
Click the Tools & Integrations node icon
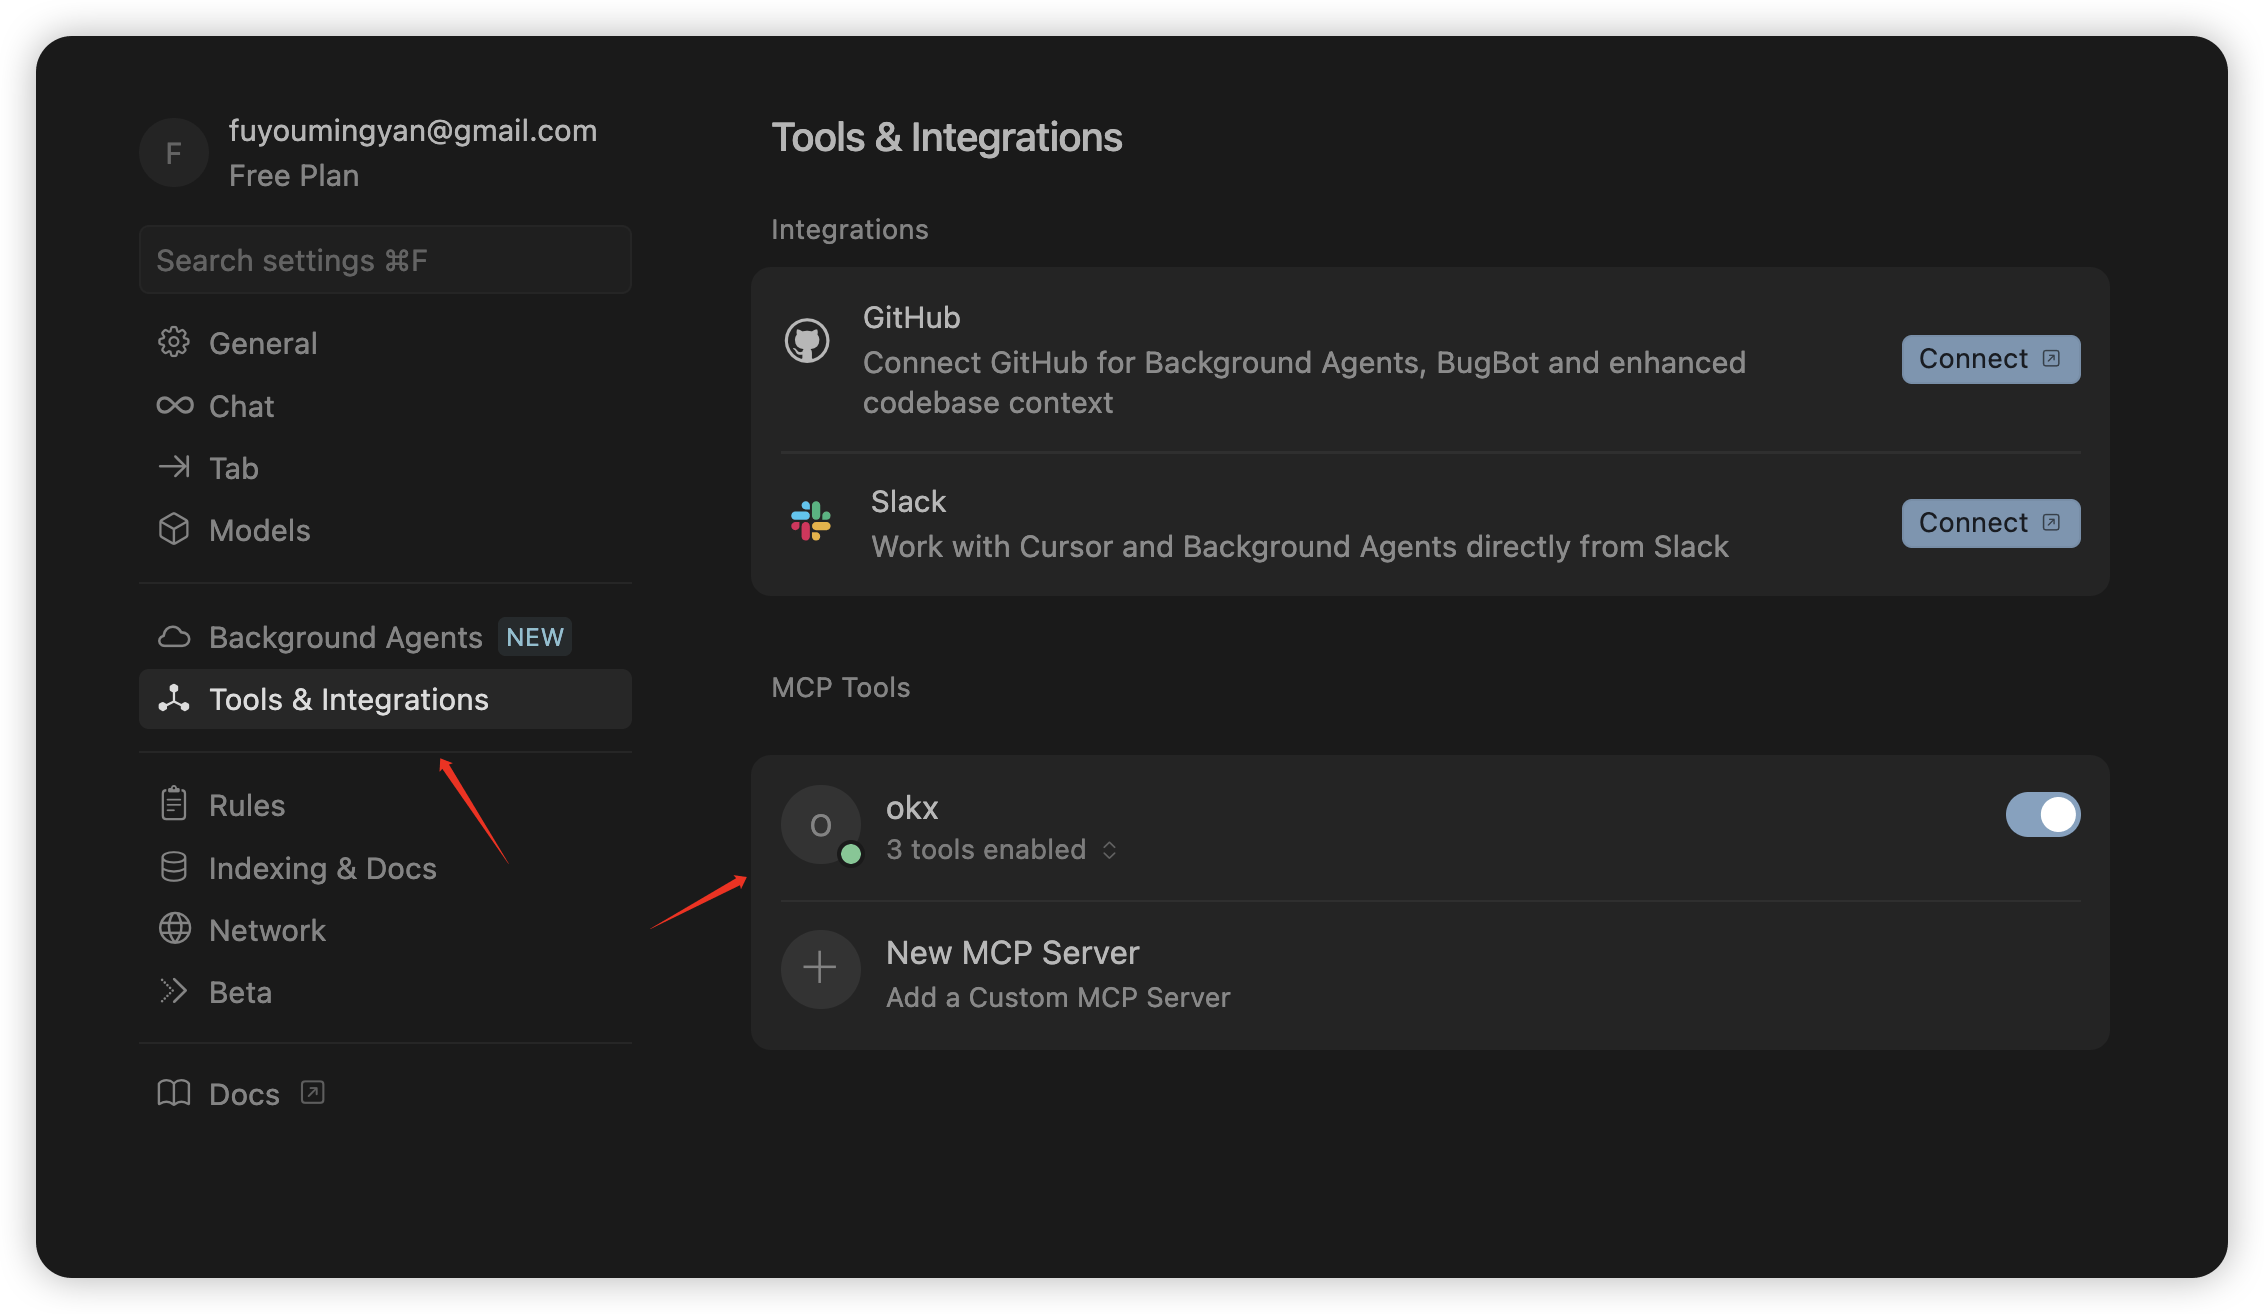coord(174,698)
